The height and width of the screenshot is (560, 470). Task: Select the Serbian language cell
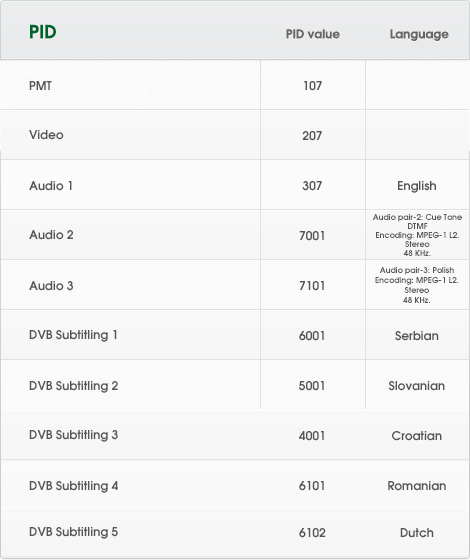(417, 336)
